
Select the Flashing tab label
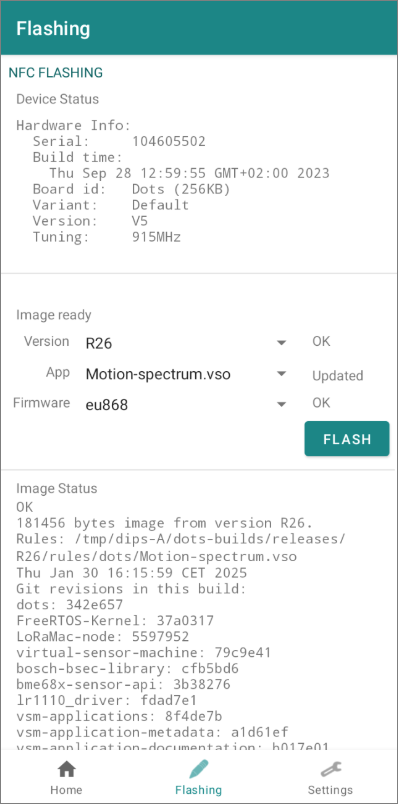point(198,789)
